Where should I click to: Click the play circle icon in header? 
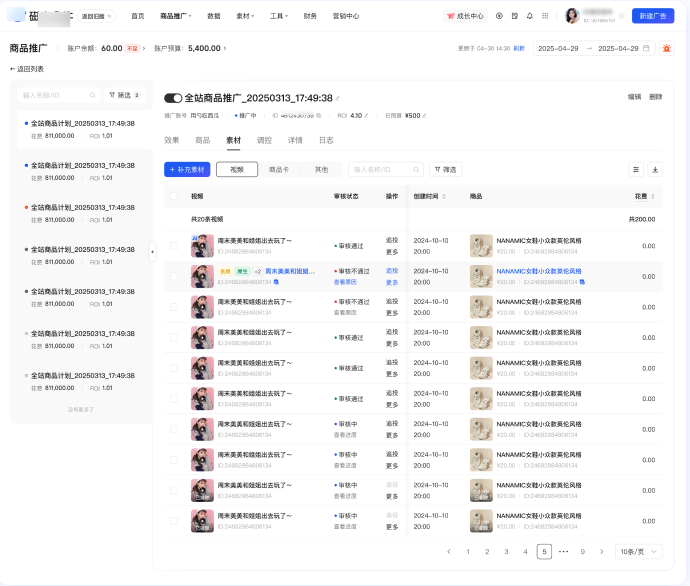click(x=499, y=16)
